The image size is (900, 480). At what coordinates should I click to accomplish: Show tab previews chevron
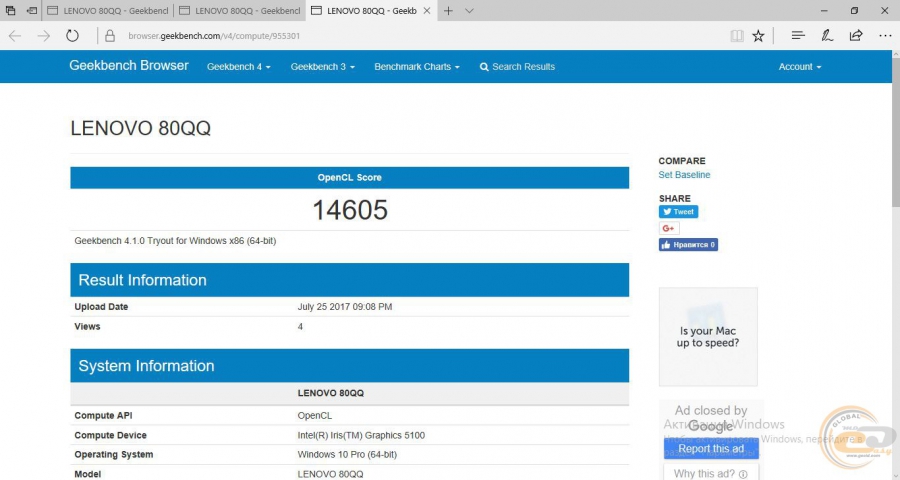coord(469,10)
